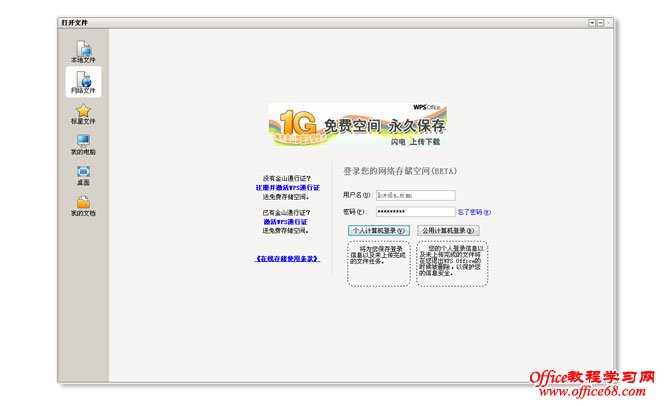Click the 没有金山通行证? text
Screen dimensions: 668x406
coord(286,179)
